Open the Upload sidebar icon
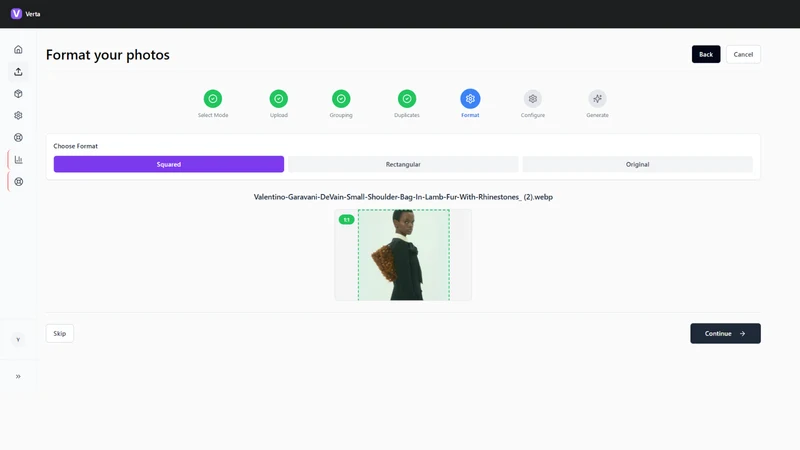This screenshot has height=450, width=800. (x=18, y=71)
